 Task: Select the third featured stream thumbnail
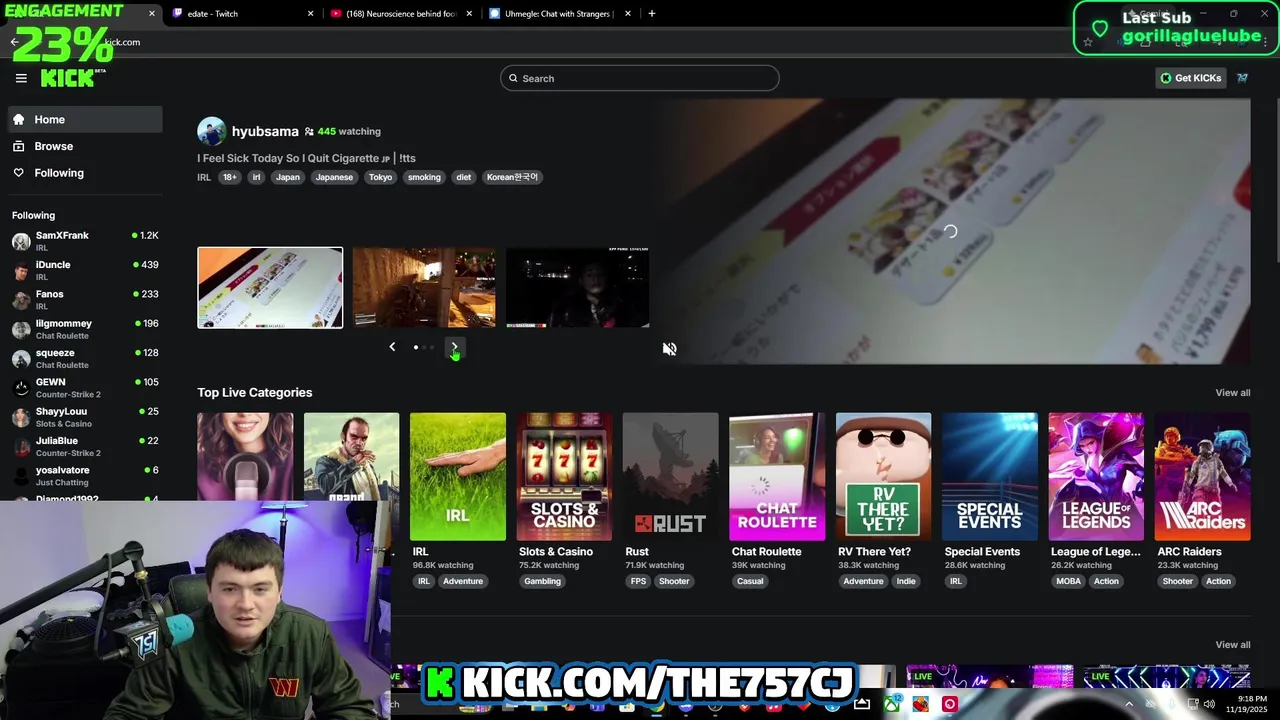[x=577, y=288]
